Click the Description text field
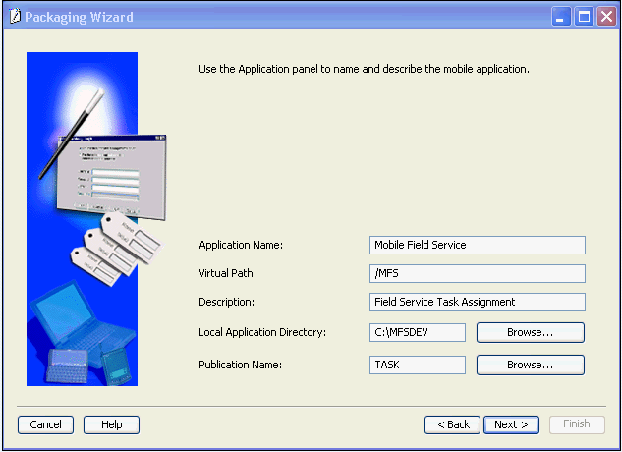622x452 pixels. click(477, 302)
